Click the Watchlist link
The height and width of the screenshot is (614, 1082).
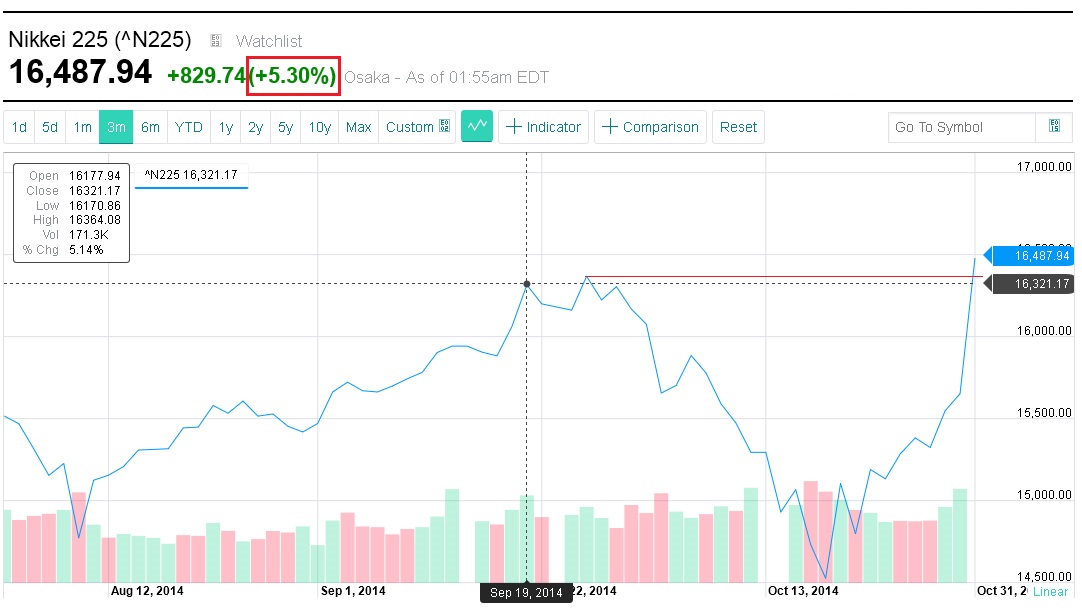click(268, 41)
